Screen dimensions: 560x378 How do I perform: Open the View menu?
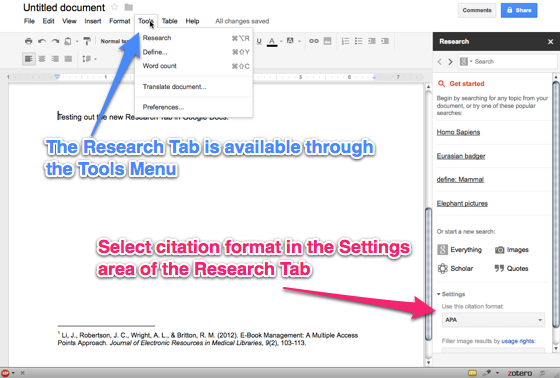pos(69,21)
